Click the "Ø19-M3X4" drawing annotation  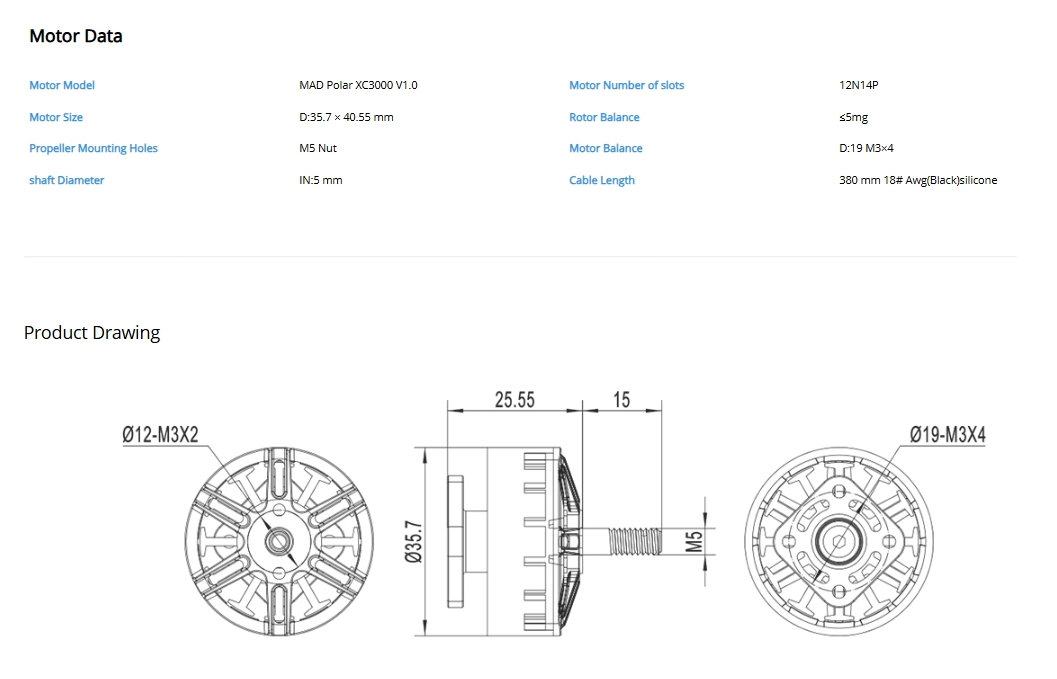pyautogui.click(x=947, y=435)
